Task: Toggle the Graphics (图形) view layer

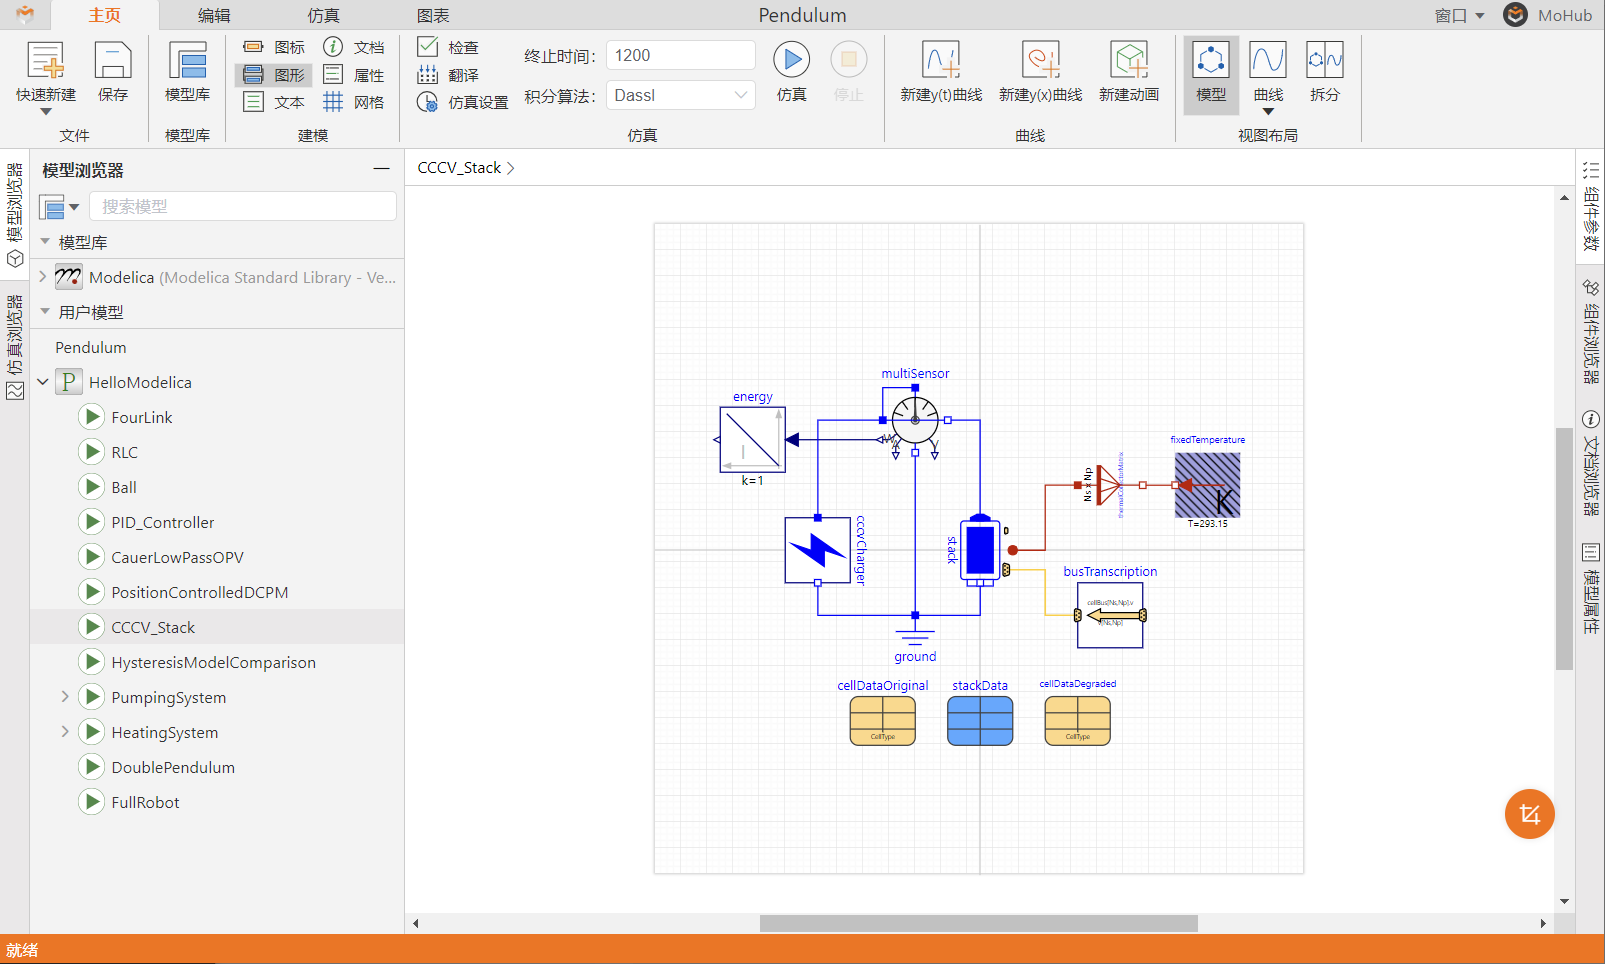Action: [274, 75]
